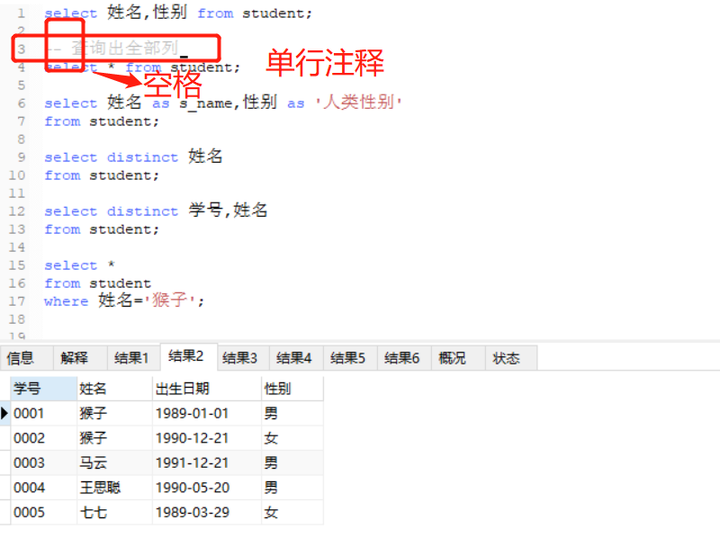Click the 姓名 cell 马云
Viewport: 720px width, 547px height.
click(114, 462)
